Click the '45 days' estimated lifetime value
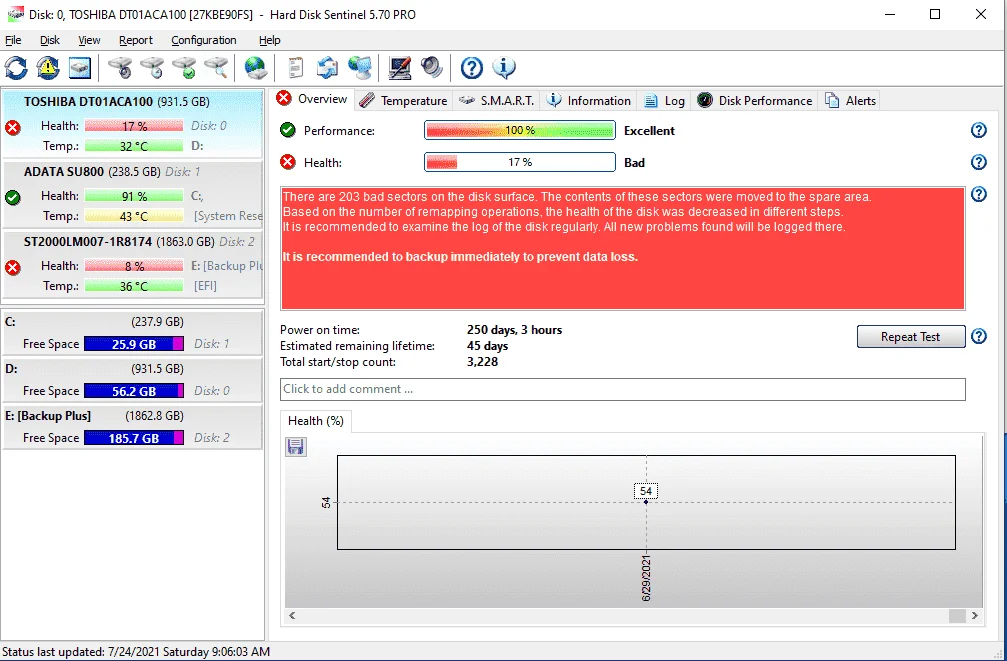Viewport: 1007px width, 661px height. [x=487, y=346]
